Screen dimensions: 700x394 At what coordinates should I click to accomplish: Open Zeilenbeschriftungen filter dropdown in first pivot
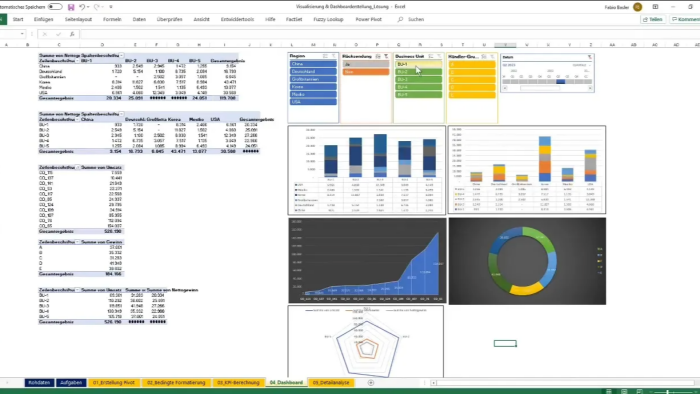pos(77,61)
